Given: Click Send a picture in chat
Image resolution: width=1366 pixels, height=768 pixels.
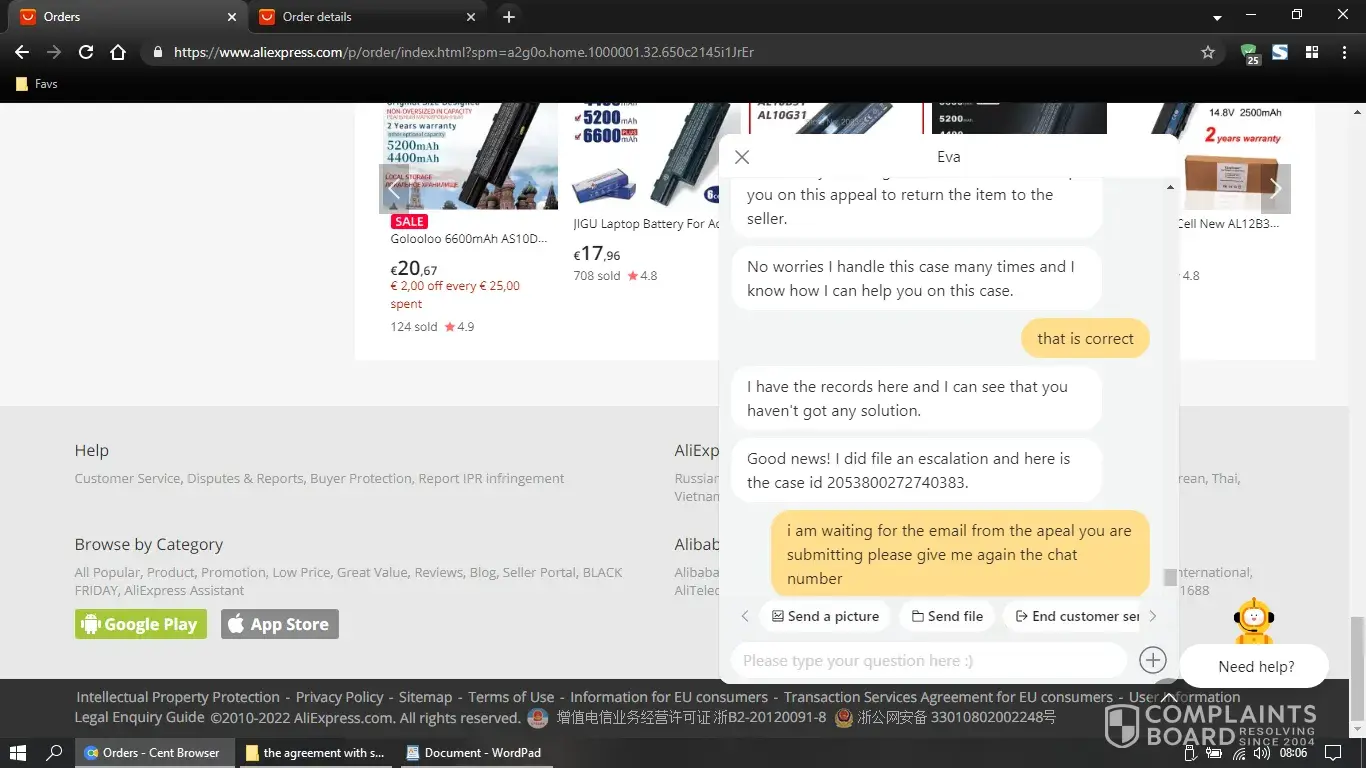Looking at the screenshot, I should pos(825,616).
